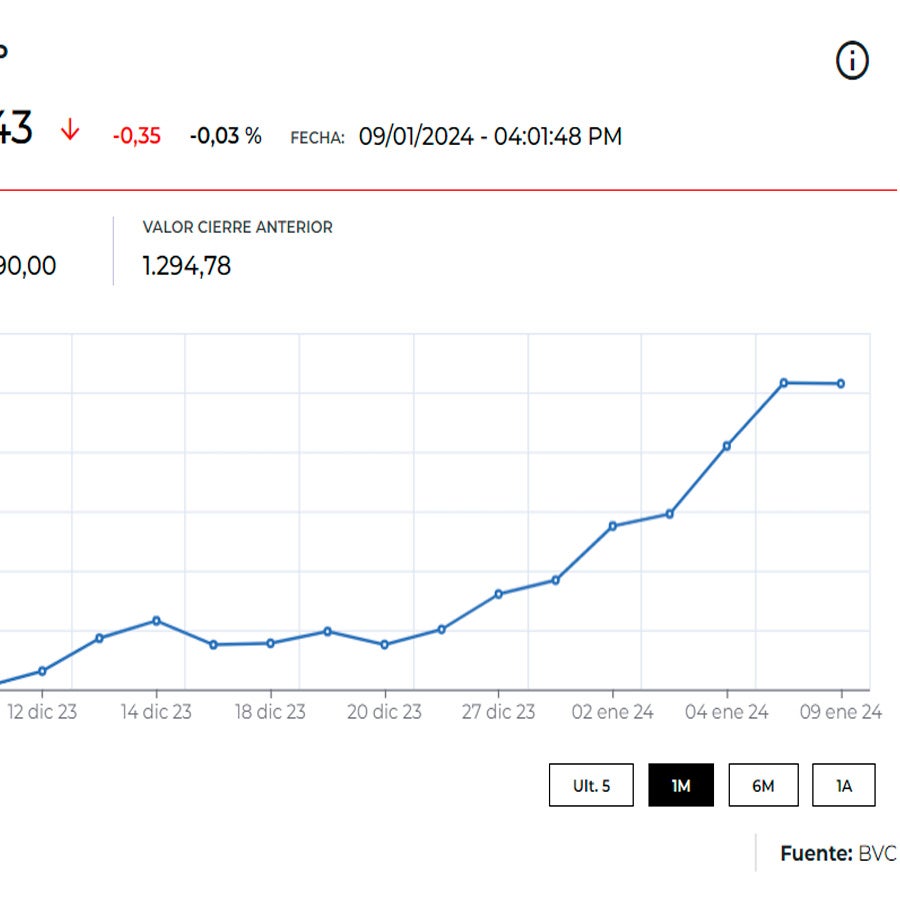The image size is (900, 900).
Task: Click the red downward arrow indicator
Action: (70, 131)
